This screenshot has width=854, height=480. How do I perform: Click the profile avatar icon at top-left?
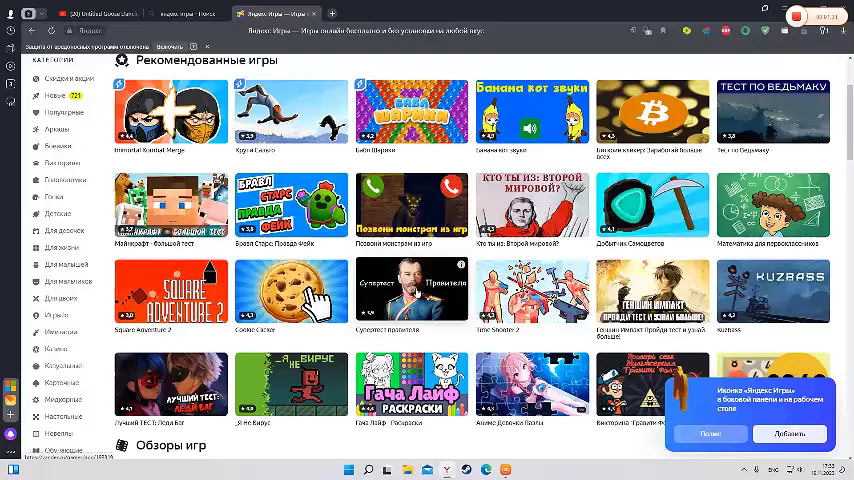[x=10, y=14]
